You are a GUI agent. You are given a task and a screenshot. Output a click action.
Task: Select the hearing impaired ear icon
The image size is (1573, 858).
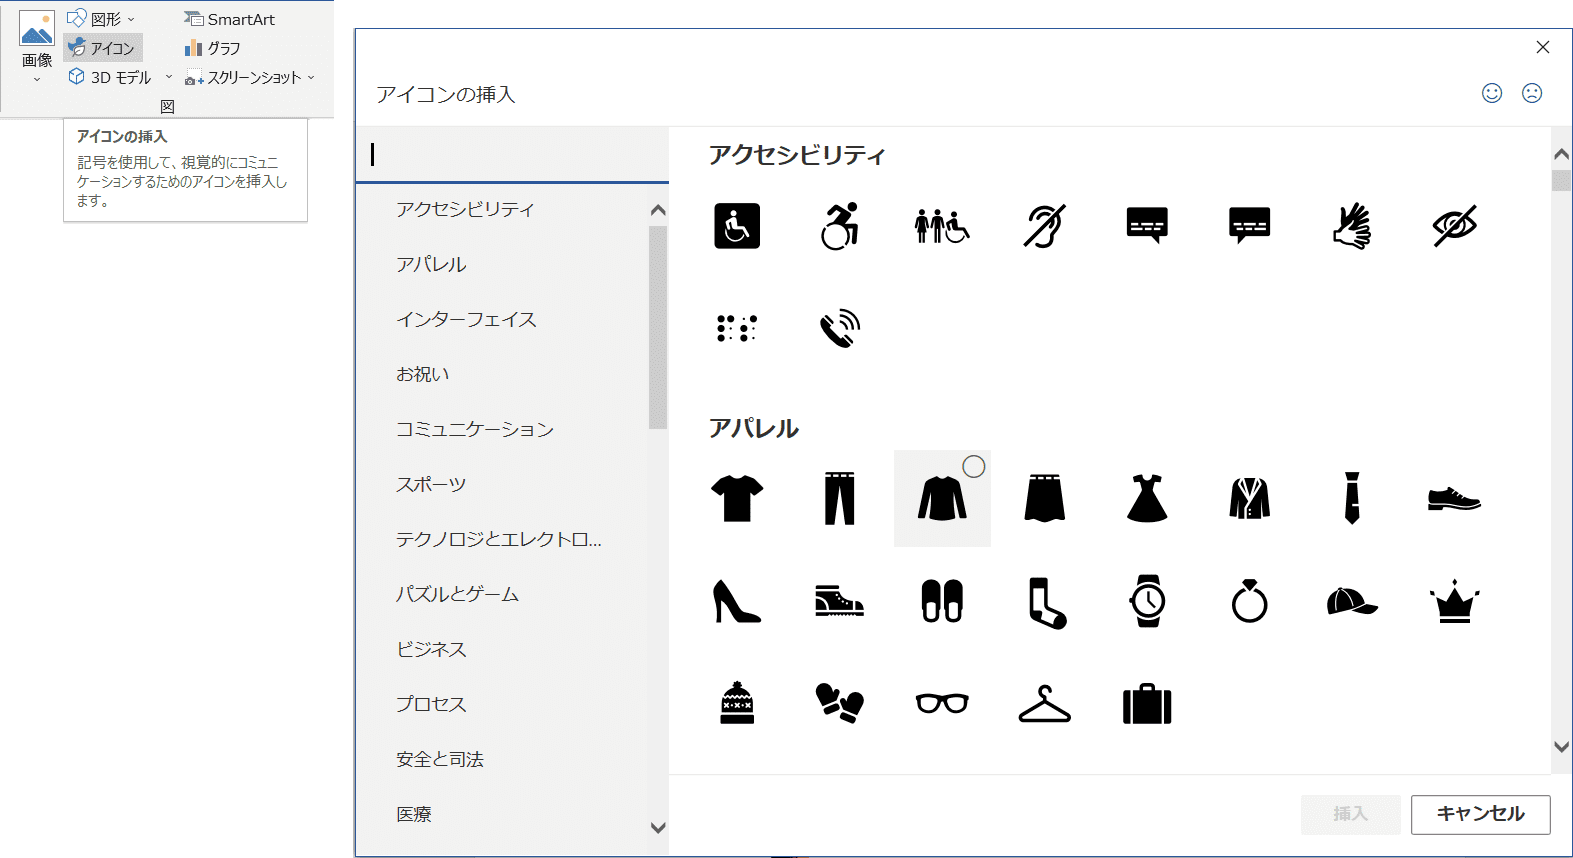pos(1044,225)
